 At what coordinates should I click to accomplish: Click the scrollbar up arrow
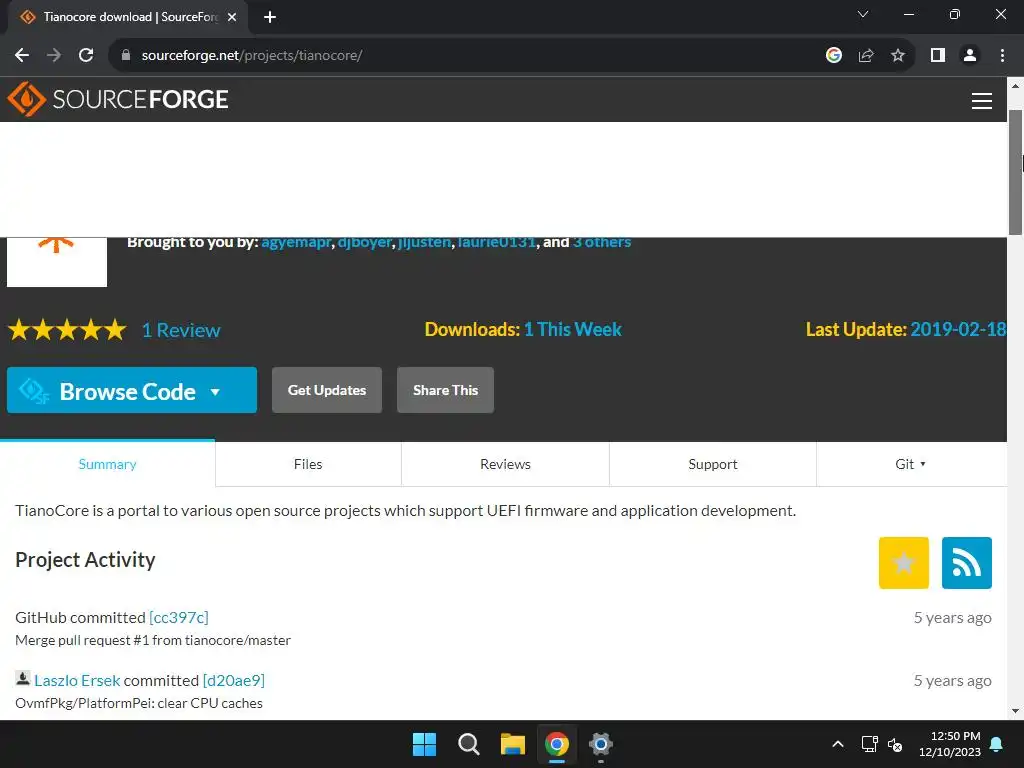click(x=1016, y=86)
